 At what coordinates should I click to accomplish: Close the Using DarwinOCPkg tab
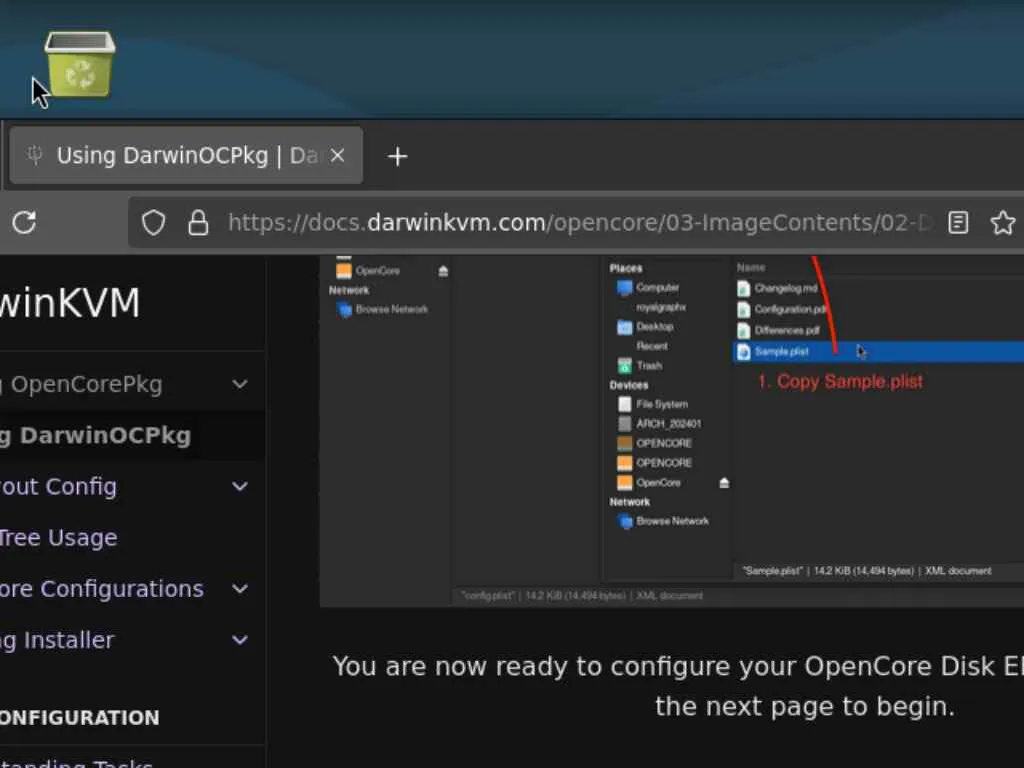click(x=337, y=155)
